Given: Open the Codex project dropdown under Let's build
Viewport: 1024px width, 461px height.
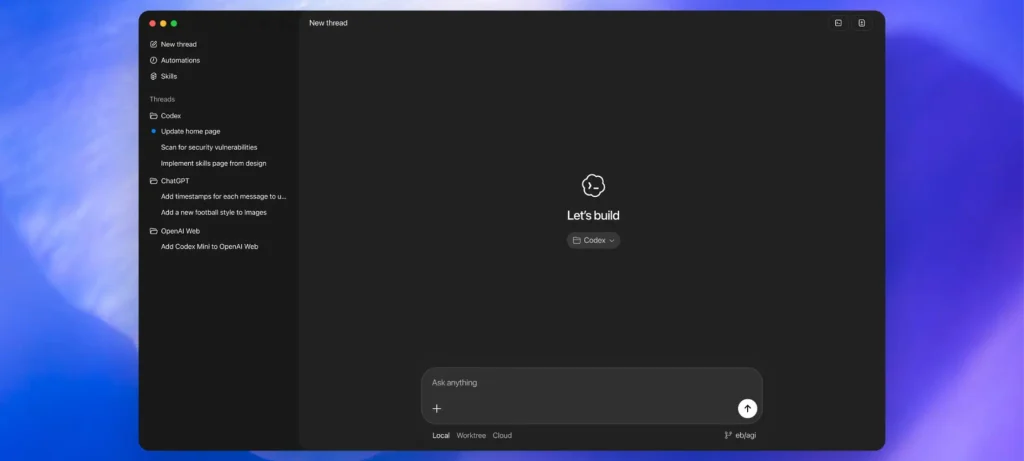Looking at the screenshot, I should pyautogui.click(x=594, y=240).
